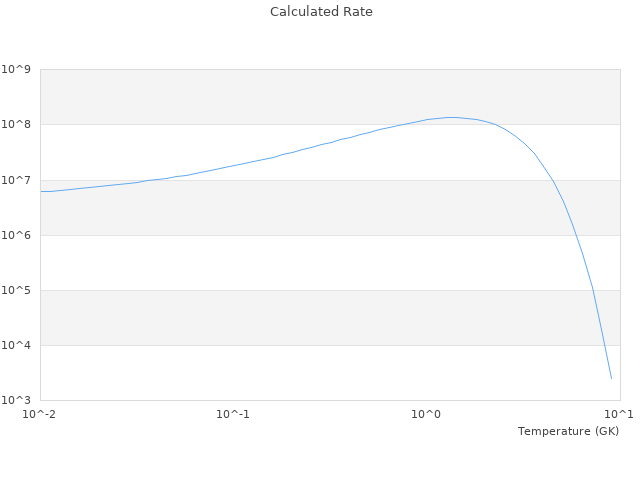Click the 10^5 y-axis tick label
Screen dimensions: 640x480
(x=17, y=290)
